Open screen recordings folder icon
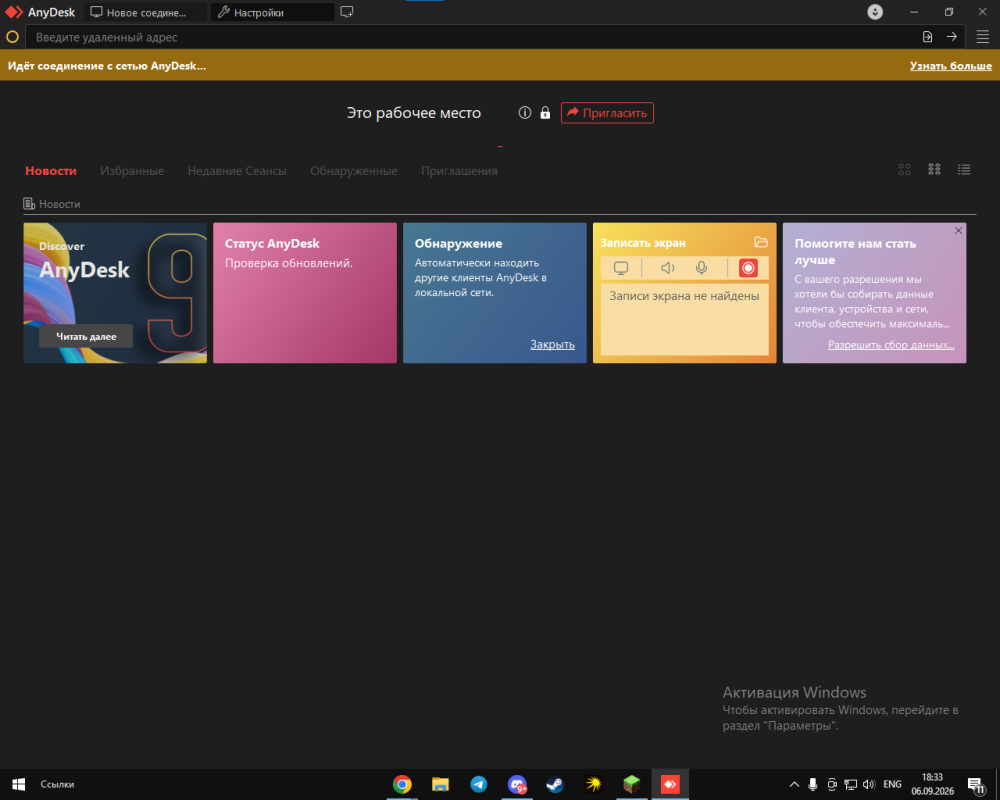The image size is (1000, 800). pyautogui.click(x=761, y=242)
